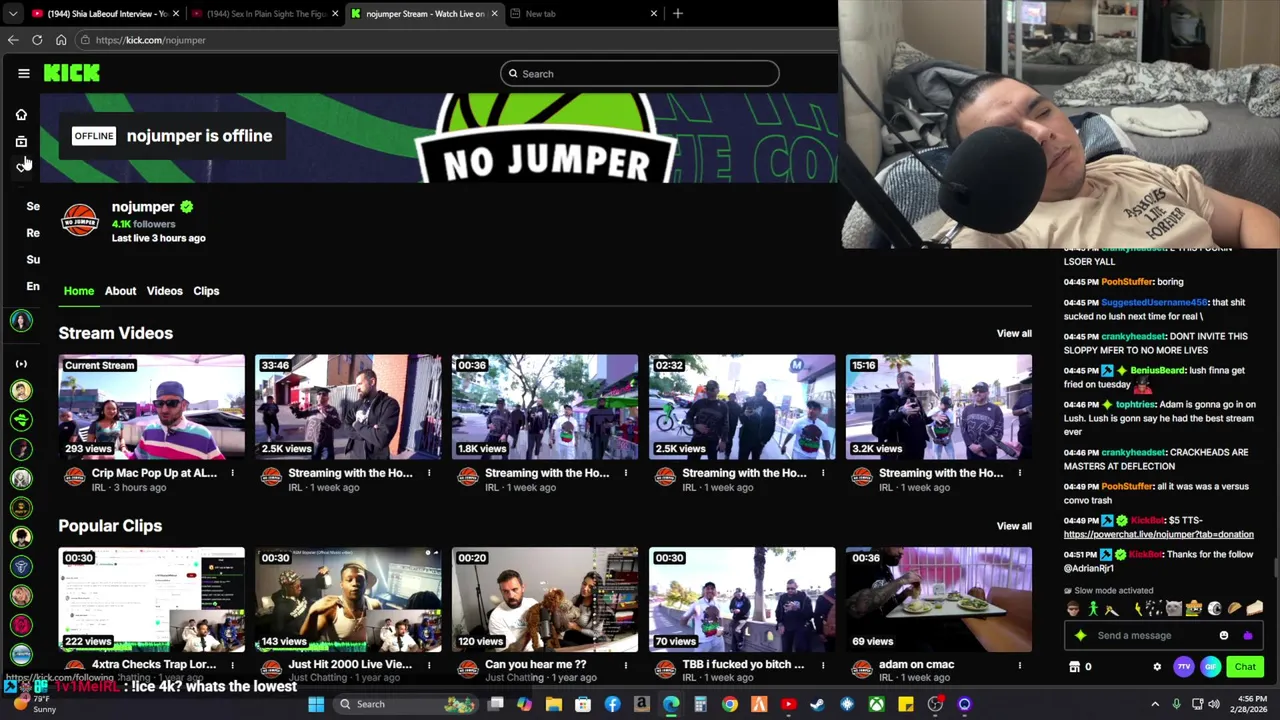1280x720 pixels.
Task: Click the browser home icon
Action: click(x=61, y=40)
